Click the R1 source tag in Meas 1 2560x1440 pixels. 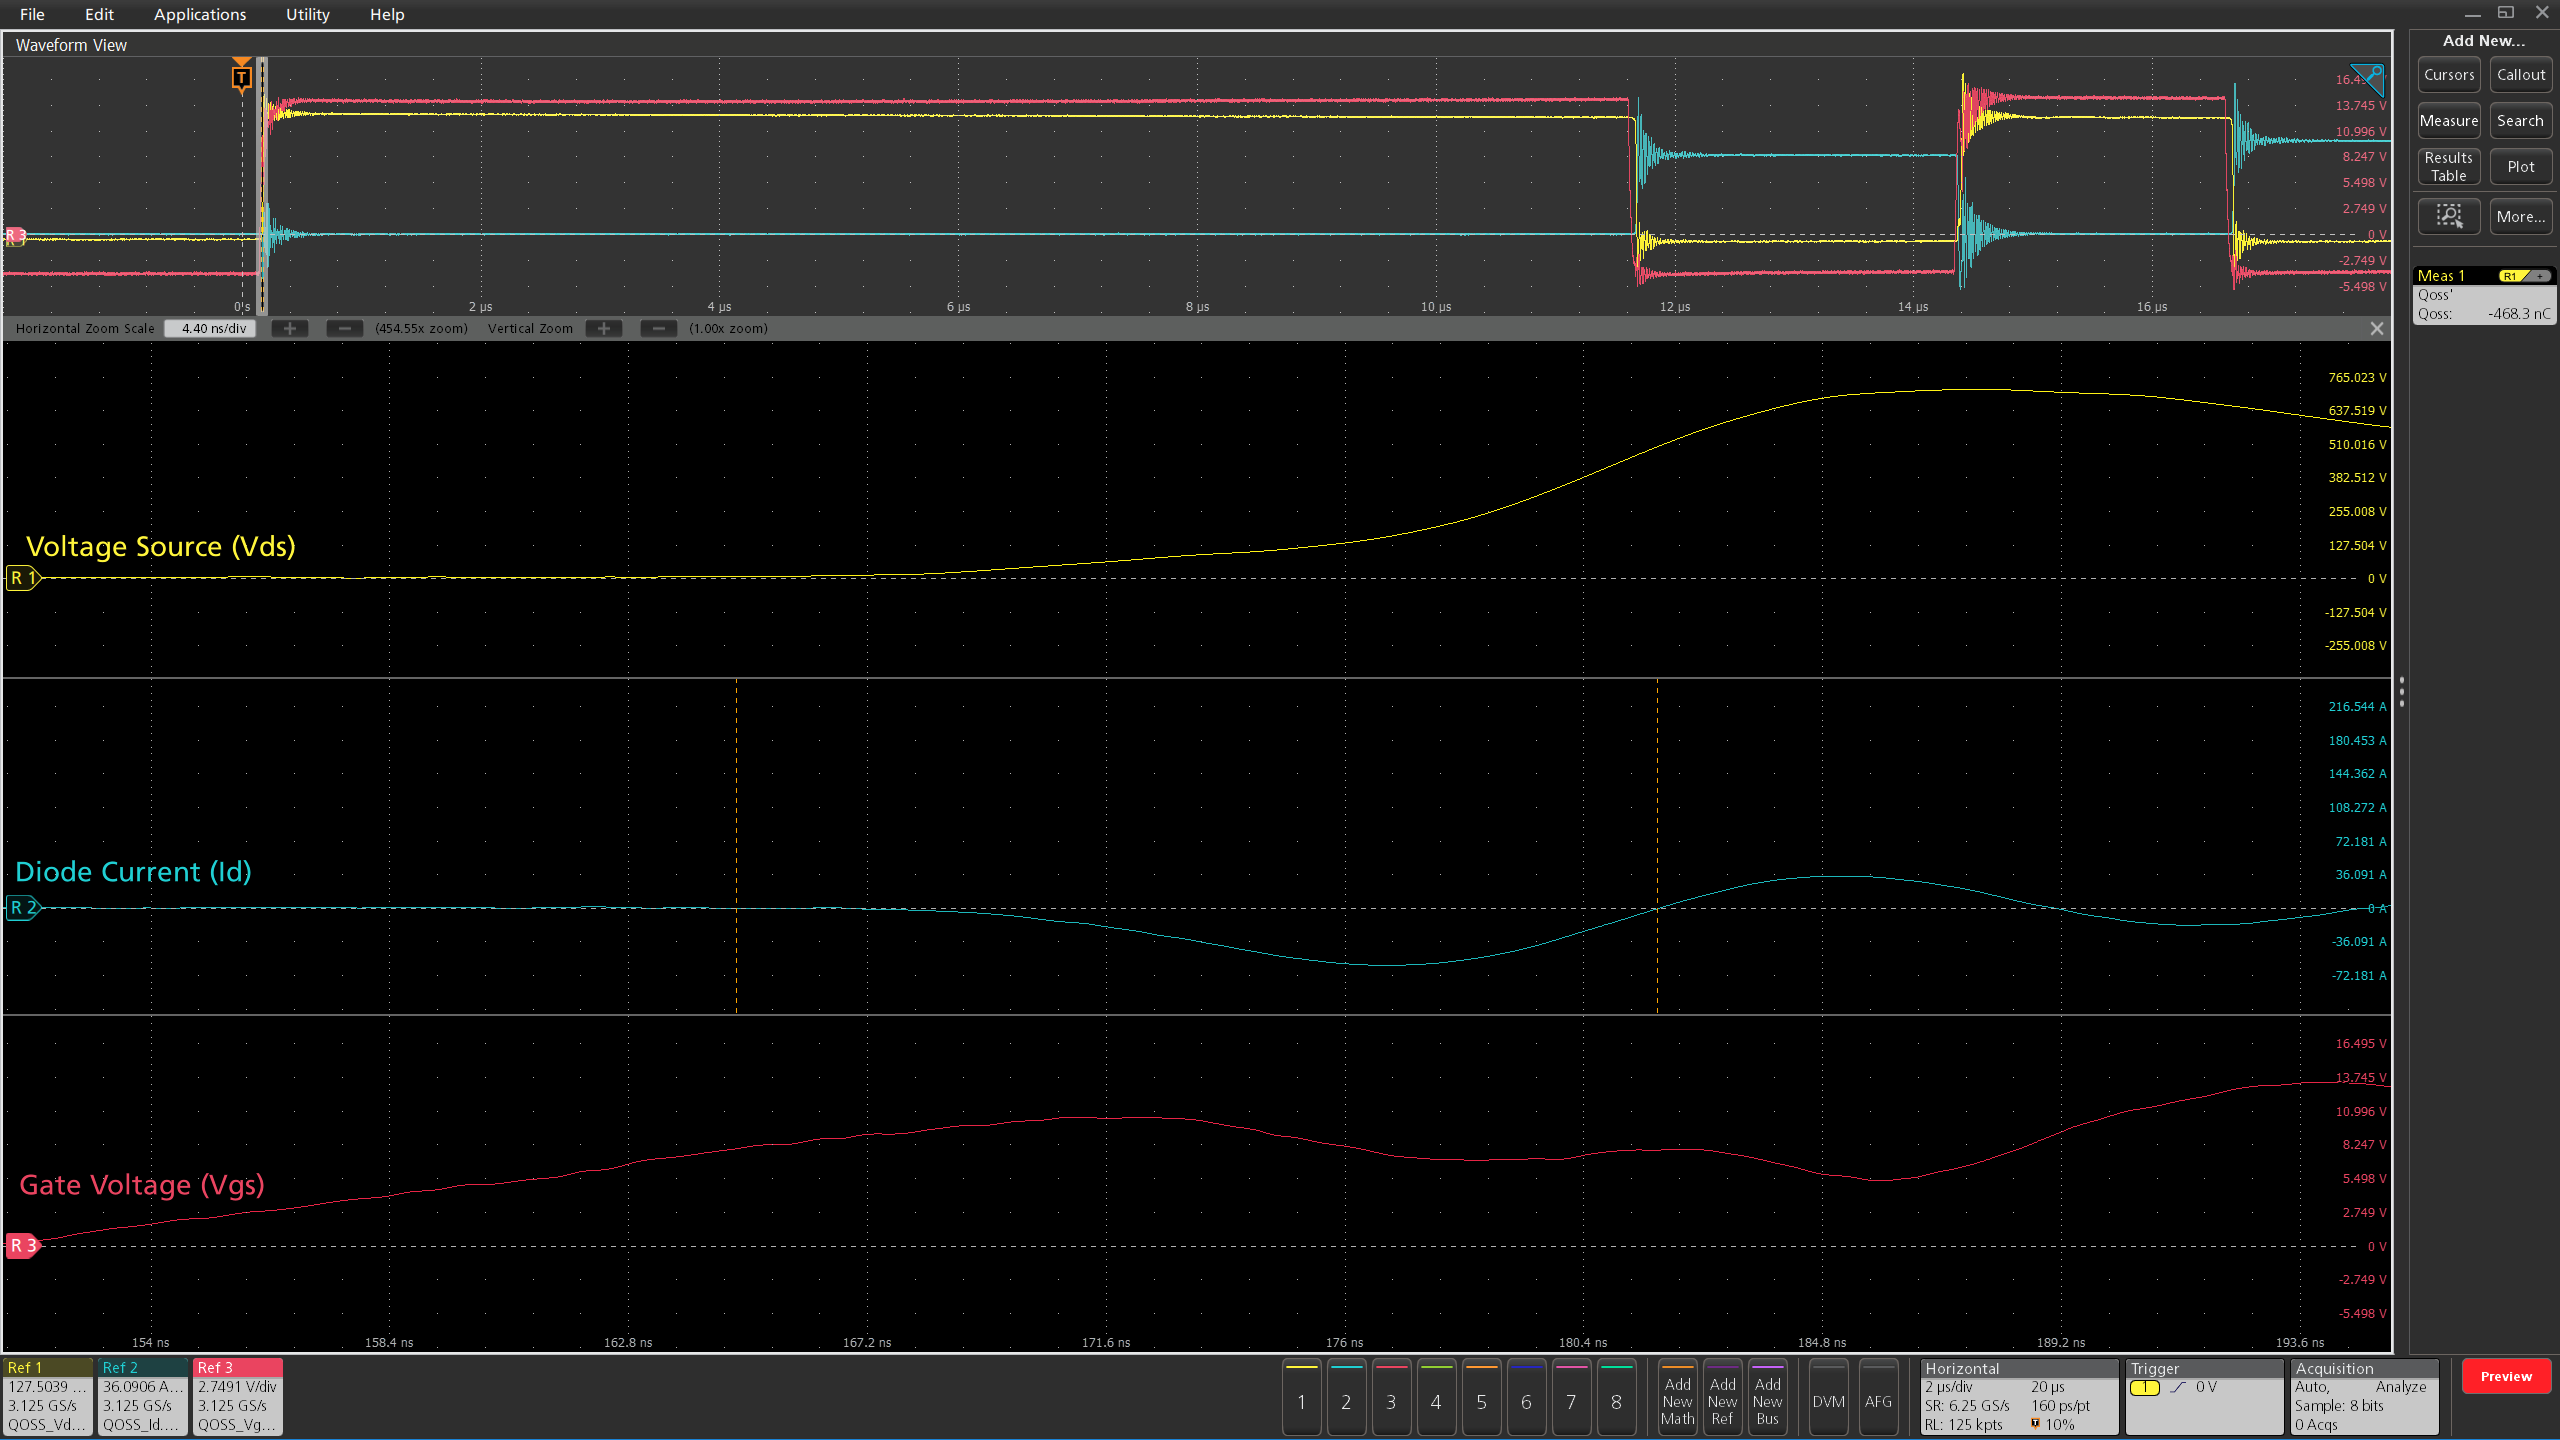(x=2511, y=276)
